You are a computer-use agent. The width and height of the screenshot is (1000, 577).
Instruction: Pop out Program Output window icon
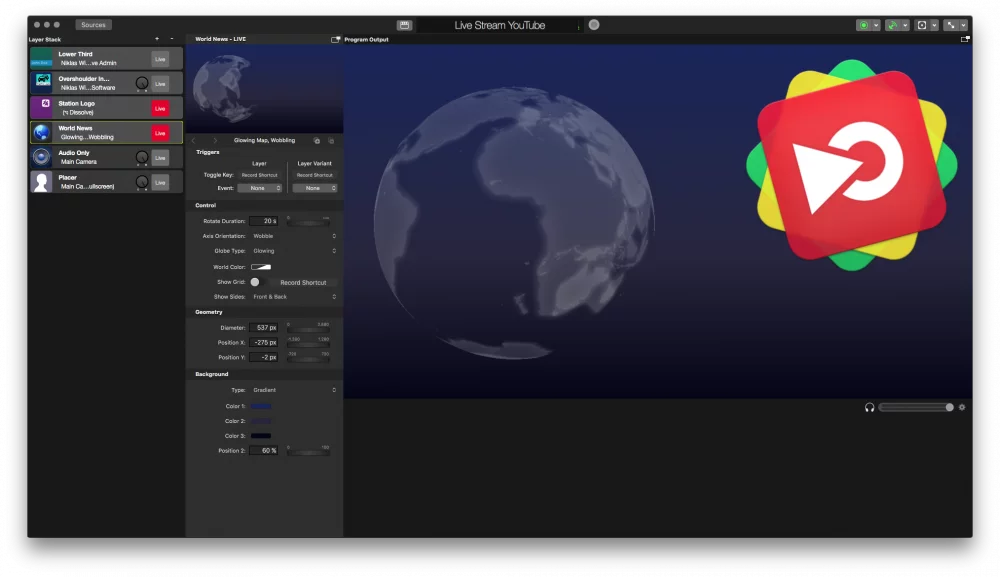click(965, 40)
